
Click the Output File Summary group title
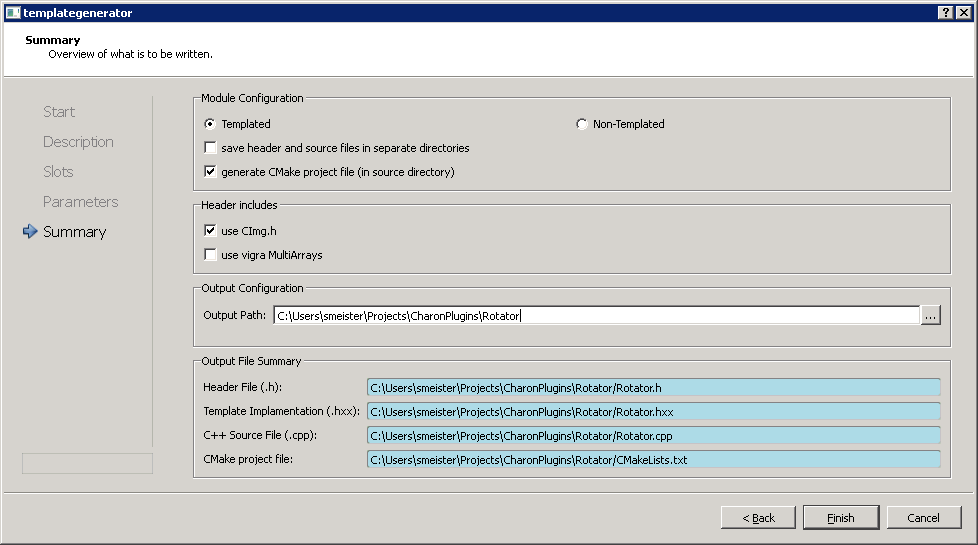[251, 361]
